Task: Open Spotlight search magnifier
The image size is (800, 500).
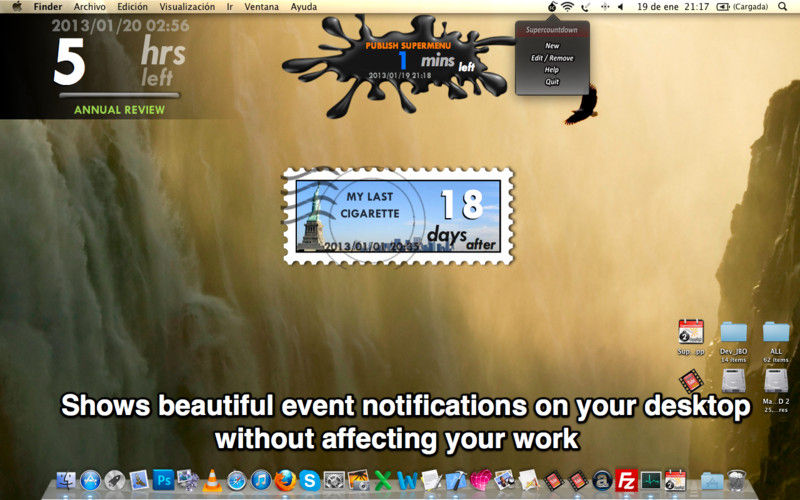Action: click(x=782, y=7)
